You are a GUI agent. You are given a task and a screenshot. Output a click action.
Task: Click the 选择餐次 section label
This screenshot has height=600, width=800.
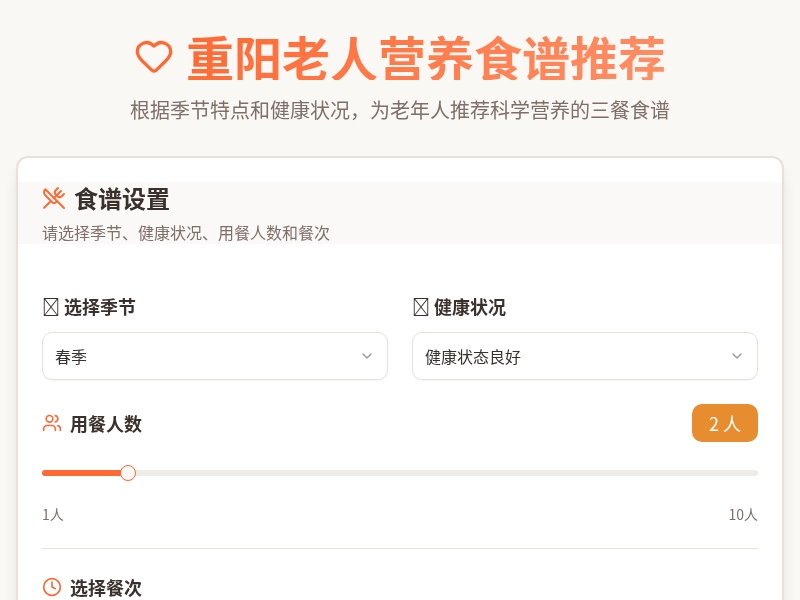[x=106, y=588]
